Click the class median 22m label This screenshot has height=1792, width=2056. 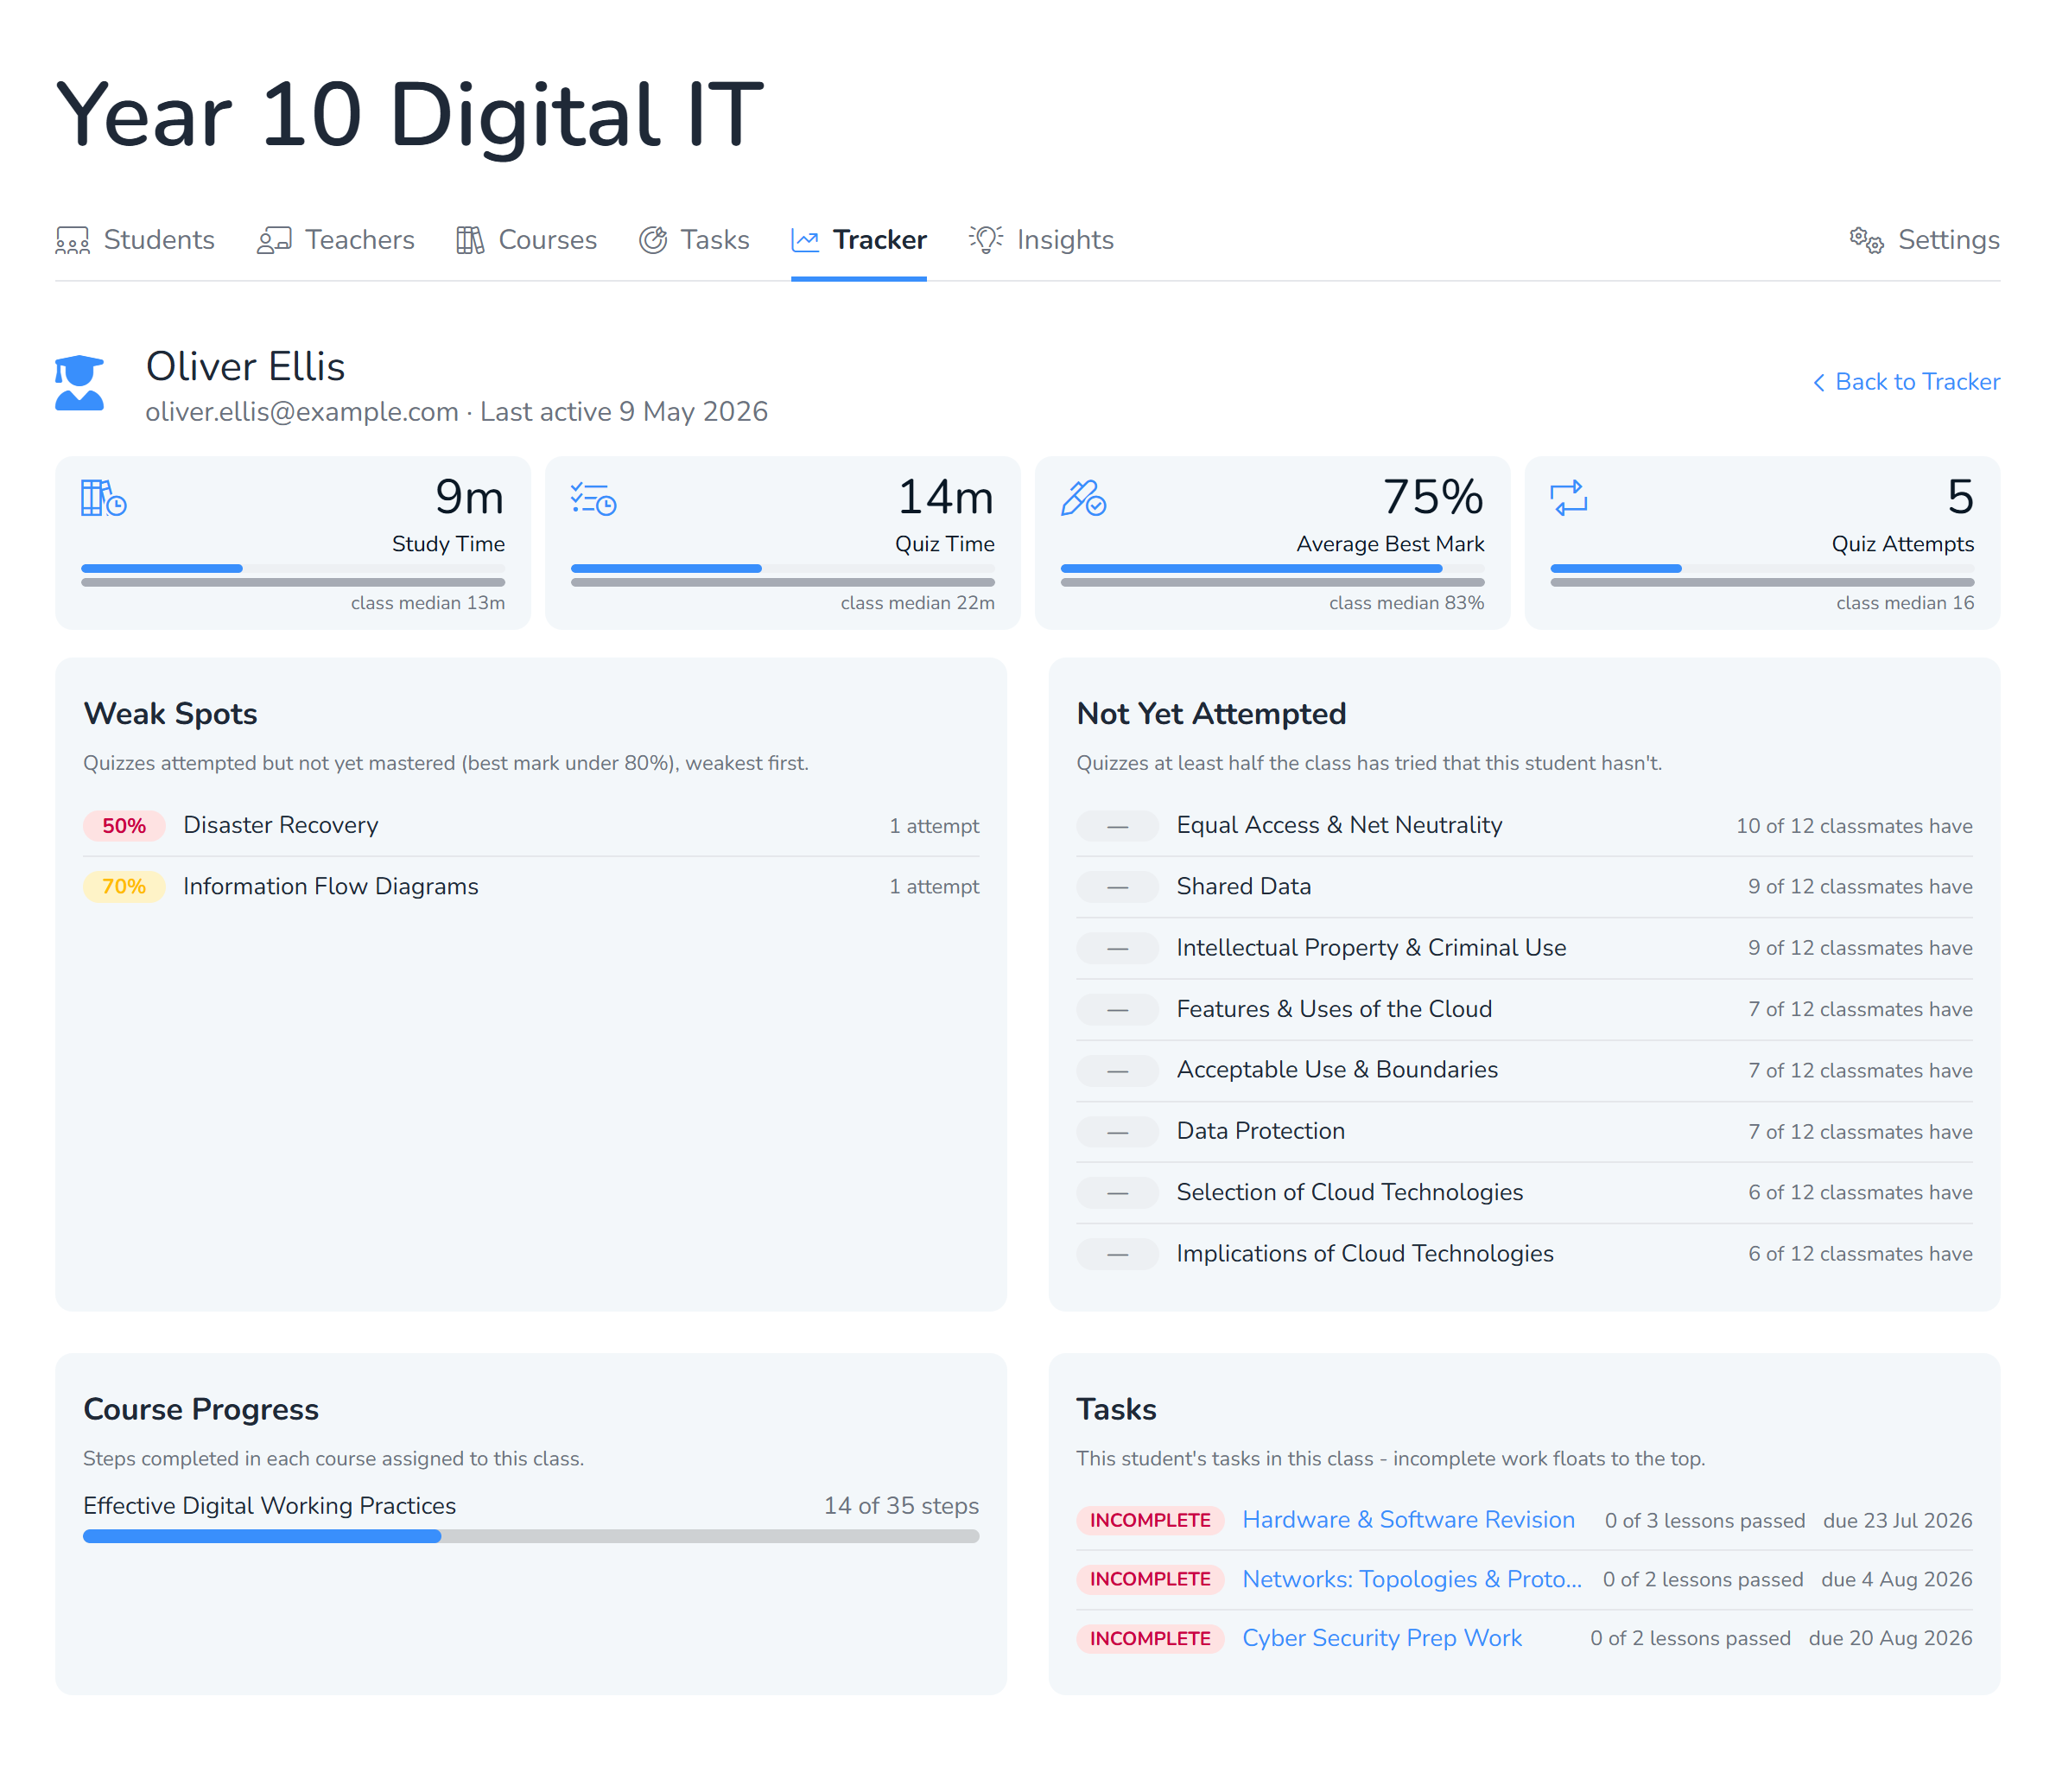(917, 603)
